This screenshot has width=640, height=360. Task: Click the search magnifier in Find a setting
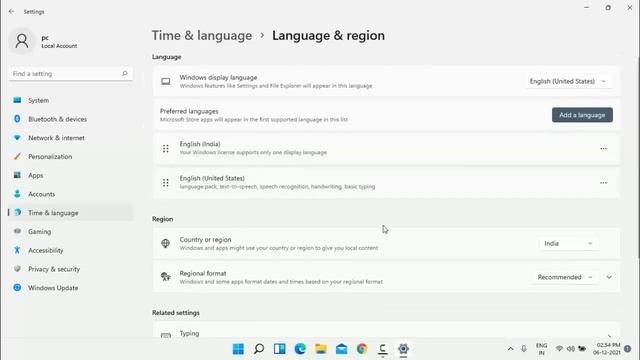pyautogui.click(x=124, y=73)
